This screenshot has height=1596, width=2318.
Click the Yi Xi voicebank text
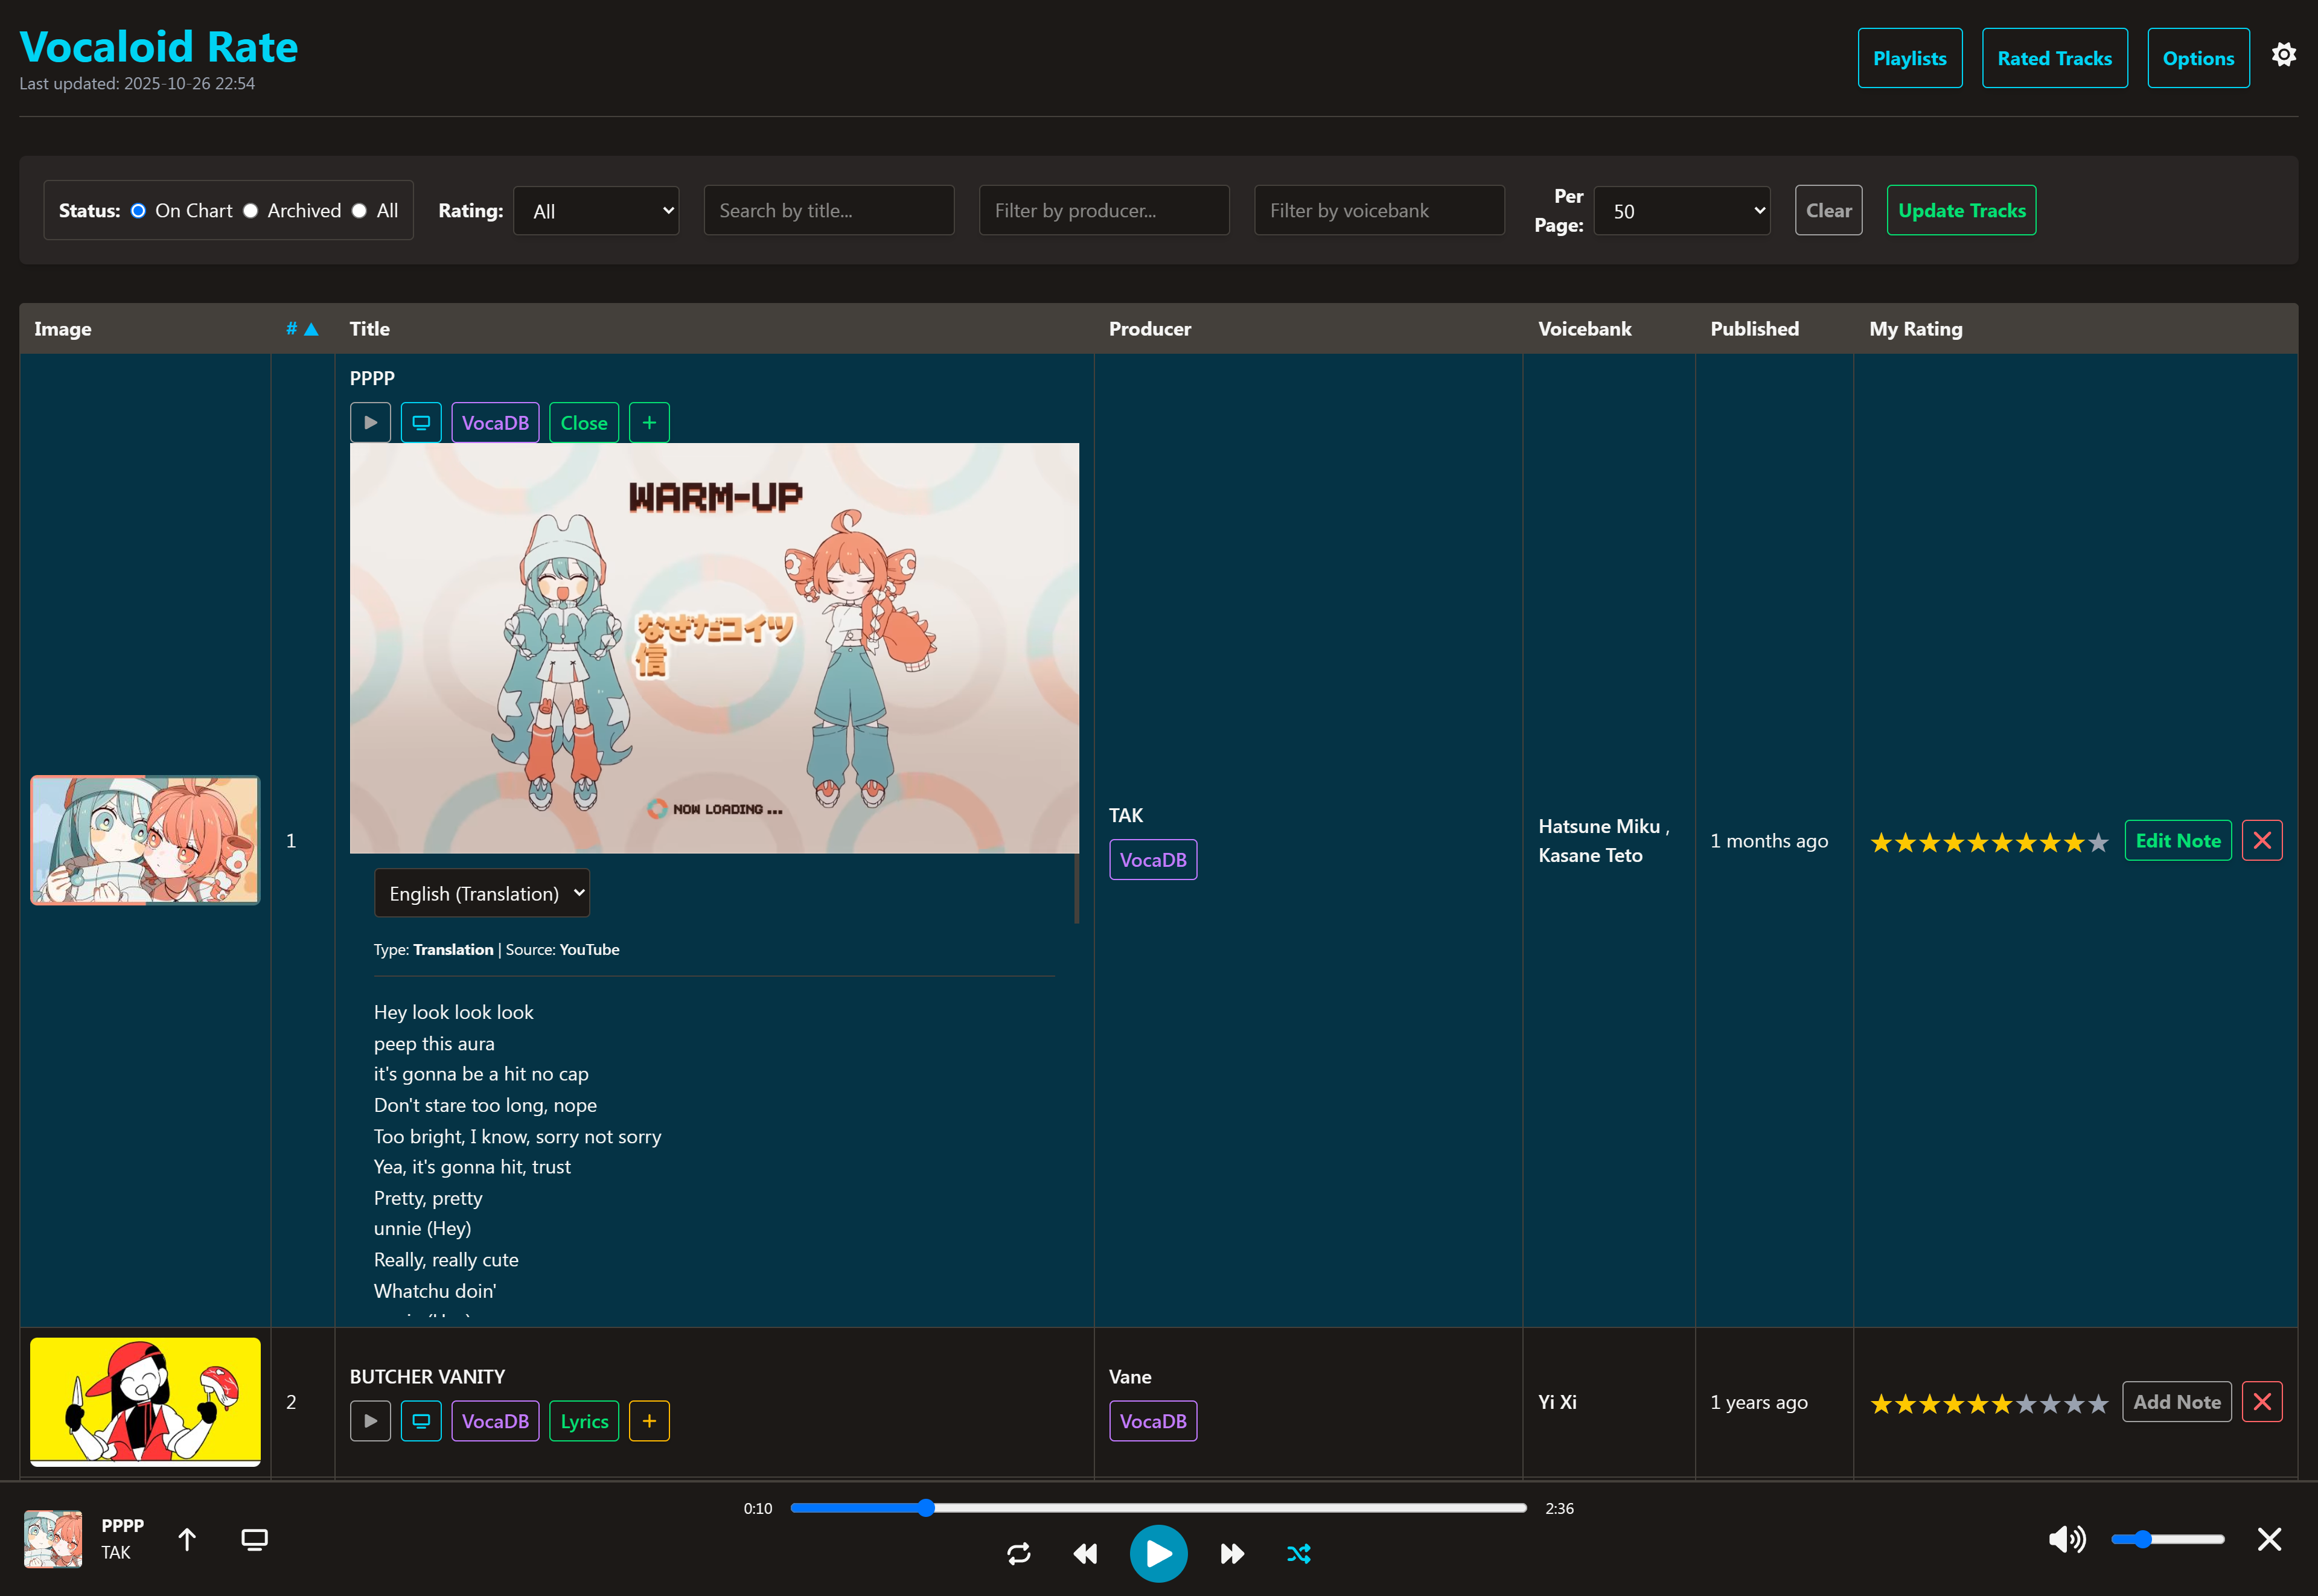tap(1557, 1402)
